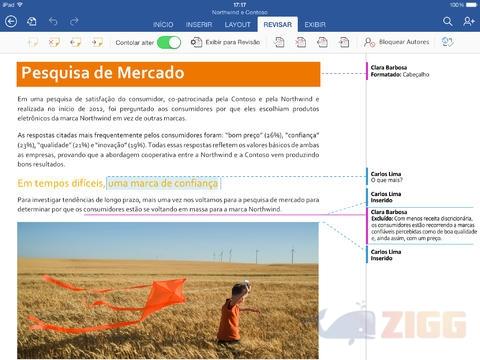Switch to the LAYOUT tab
The image size is (480, 360).
coord(238,25)
